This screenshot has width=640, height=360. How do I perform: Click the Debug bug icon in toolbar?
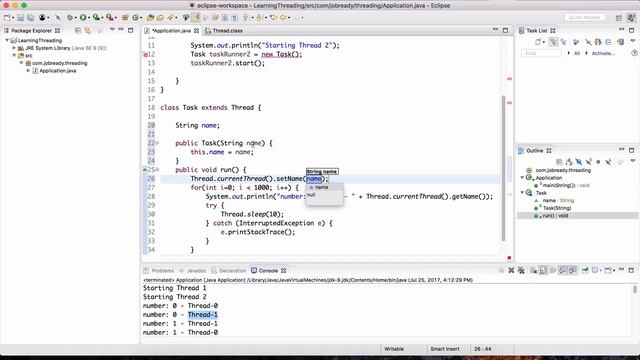[x=70, y=18]
